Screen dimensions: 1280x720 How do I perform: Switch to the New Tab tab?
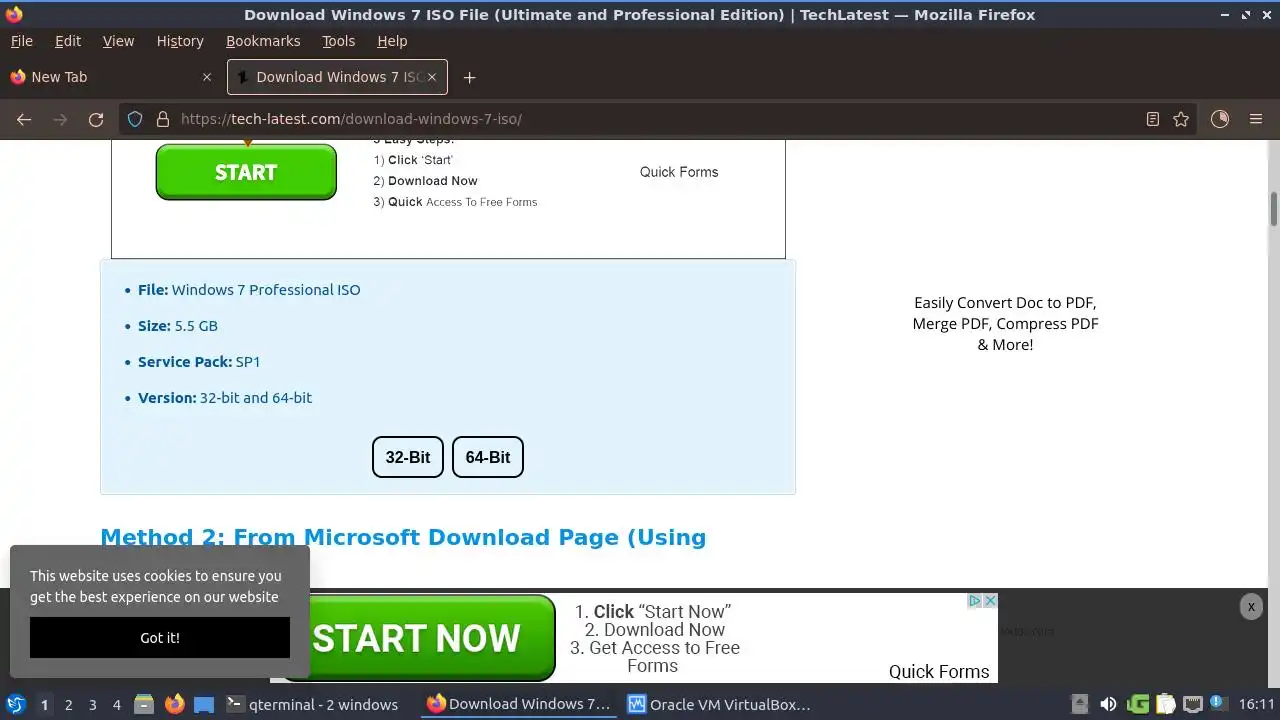[110, 77]
